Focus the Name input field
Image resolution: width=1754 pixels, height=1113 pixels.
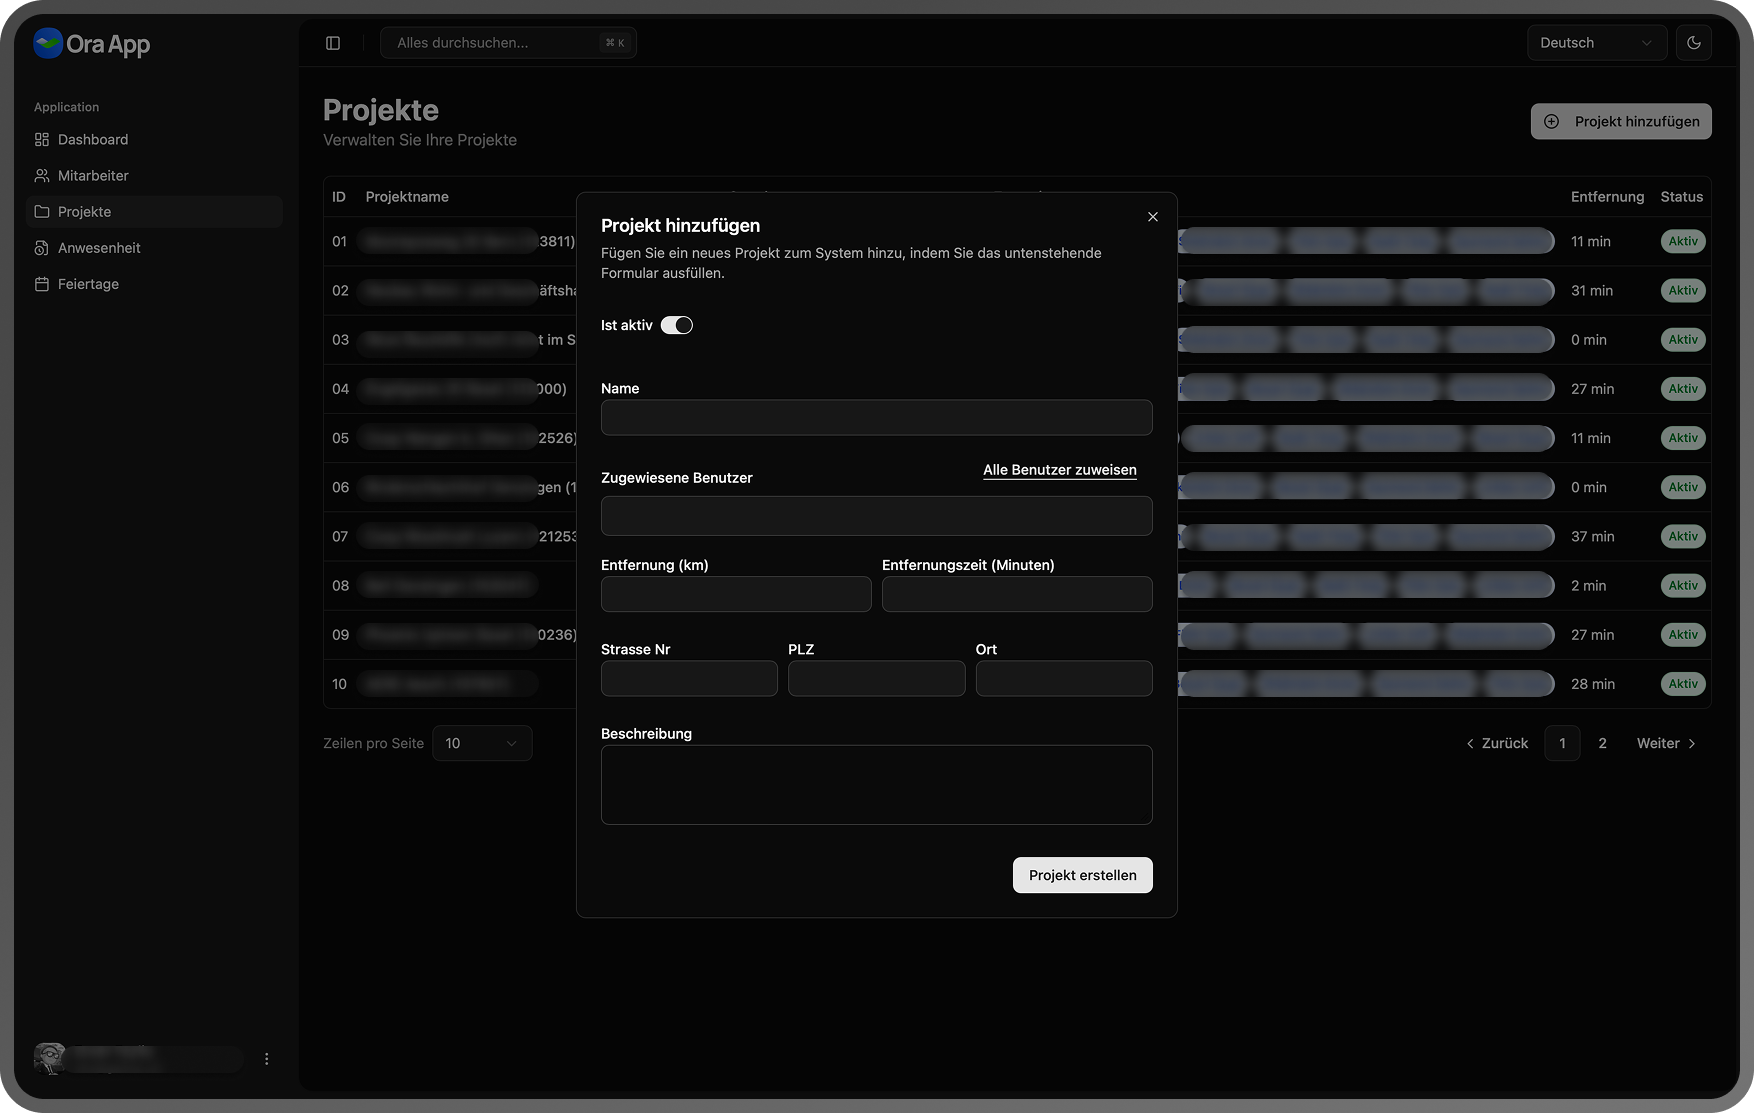876,418
